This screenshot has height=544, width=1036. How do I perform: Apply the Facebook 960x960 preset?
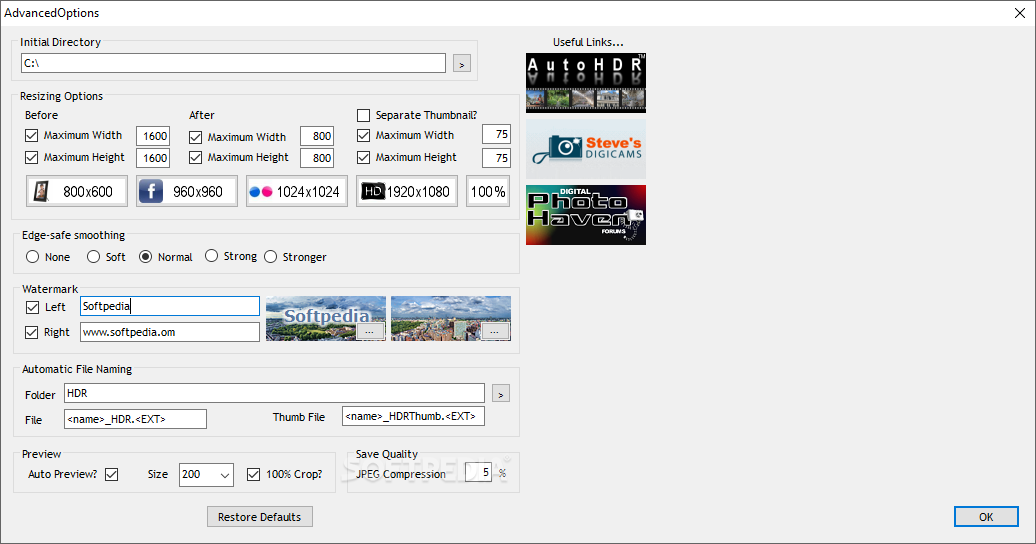pyautogui.click(x=186, y=192)
